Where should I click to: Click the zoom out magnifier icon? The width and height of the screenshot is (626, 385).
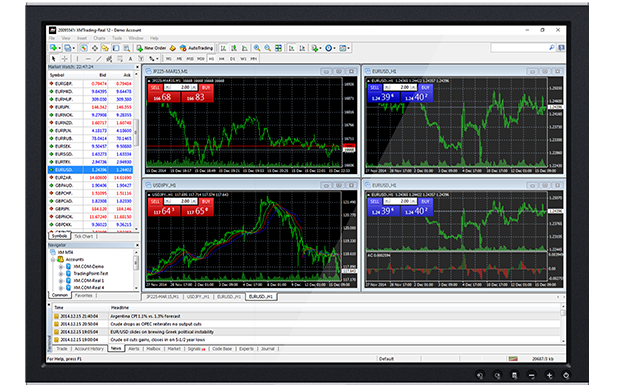267,48
